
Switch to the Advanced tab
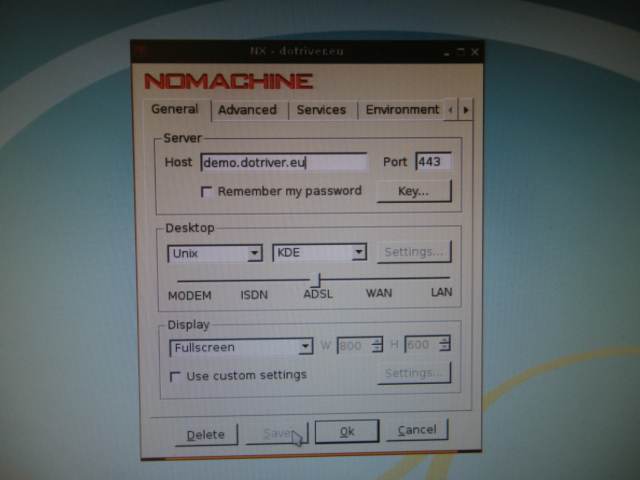pos(247,110)
